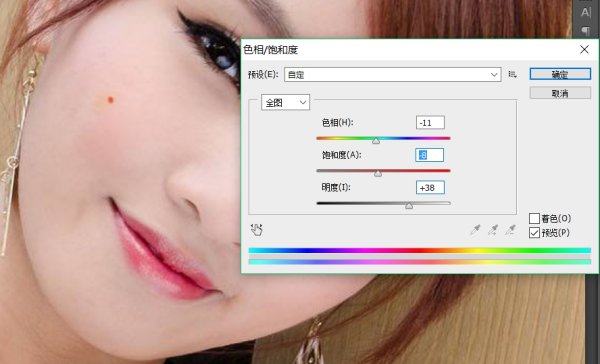Click the 色相/饱和度 dialog title

(271, 50)
